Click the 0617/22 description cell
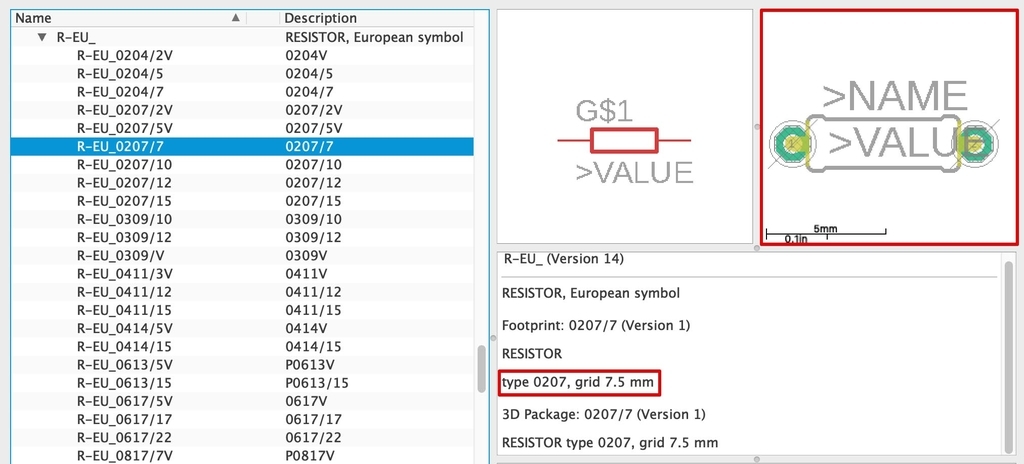The width and height of the screenshot is (1024, 464). tap(313, 437)
